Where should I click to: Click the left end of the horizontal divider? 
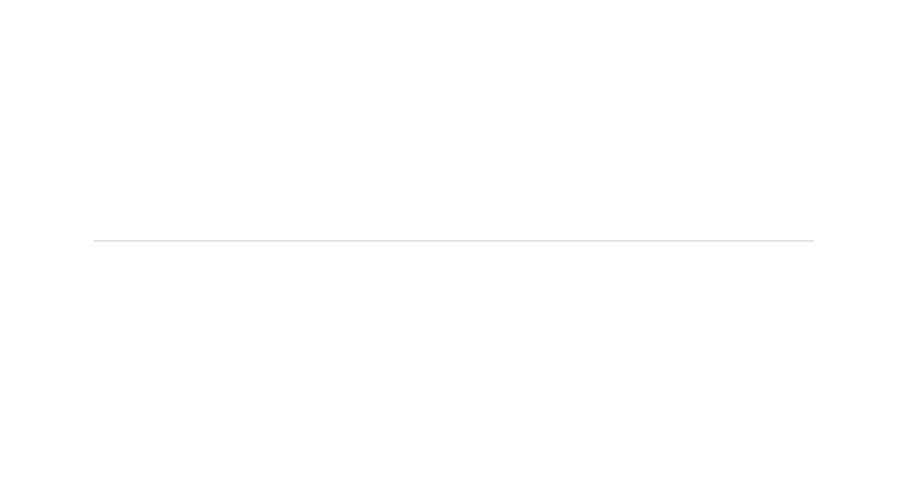96,241
